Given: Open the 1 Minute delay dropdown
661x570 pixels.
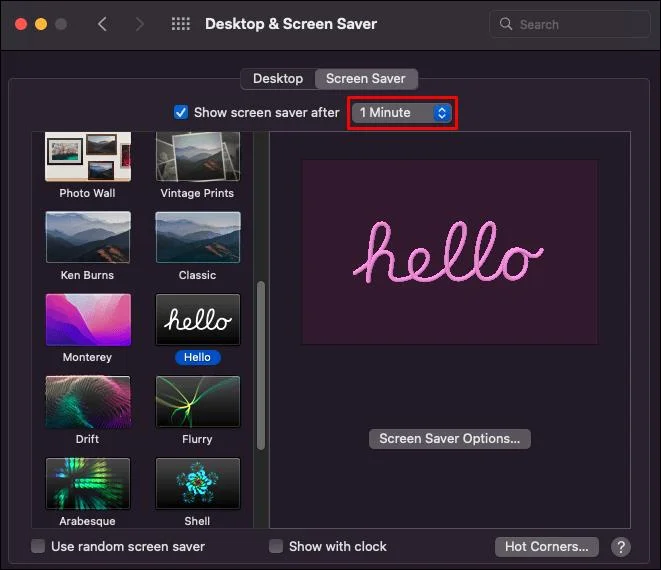Looking at the screenshot, I should [402, 113].
